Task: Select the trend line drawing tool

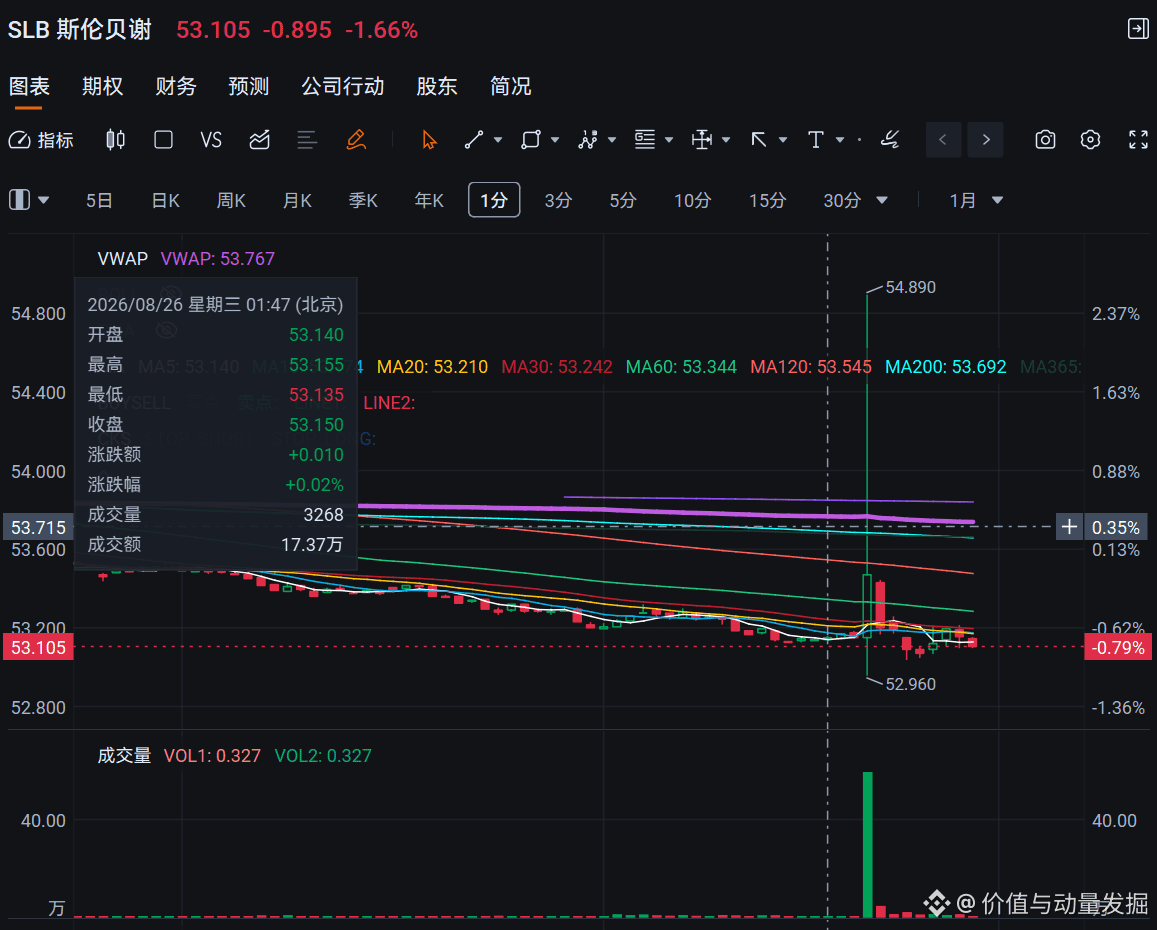Action: pos(474,140)
